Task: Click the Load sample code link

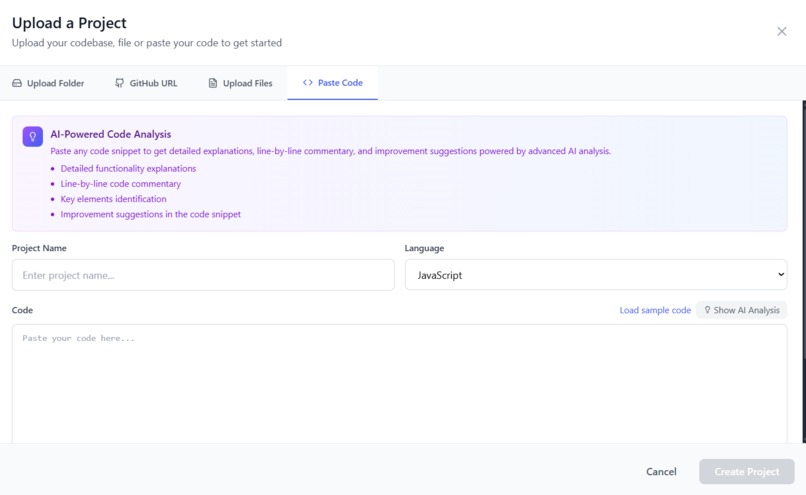Action: (x=655, y=310)
